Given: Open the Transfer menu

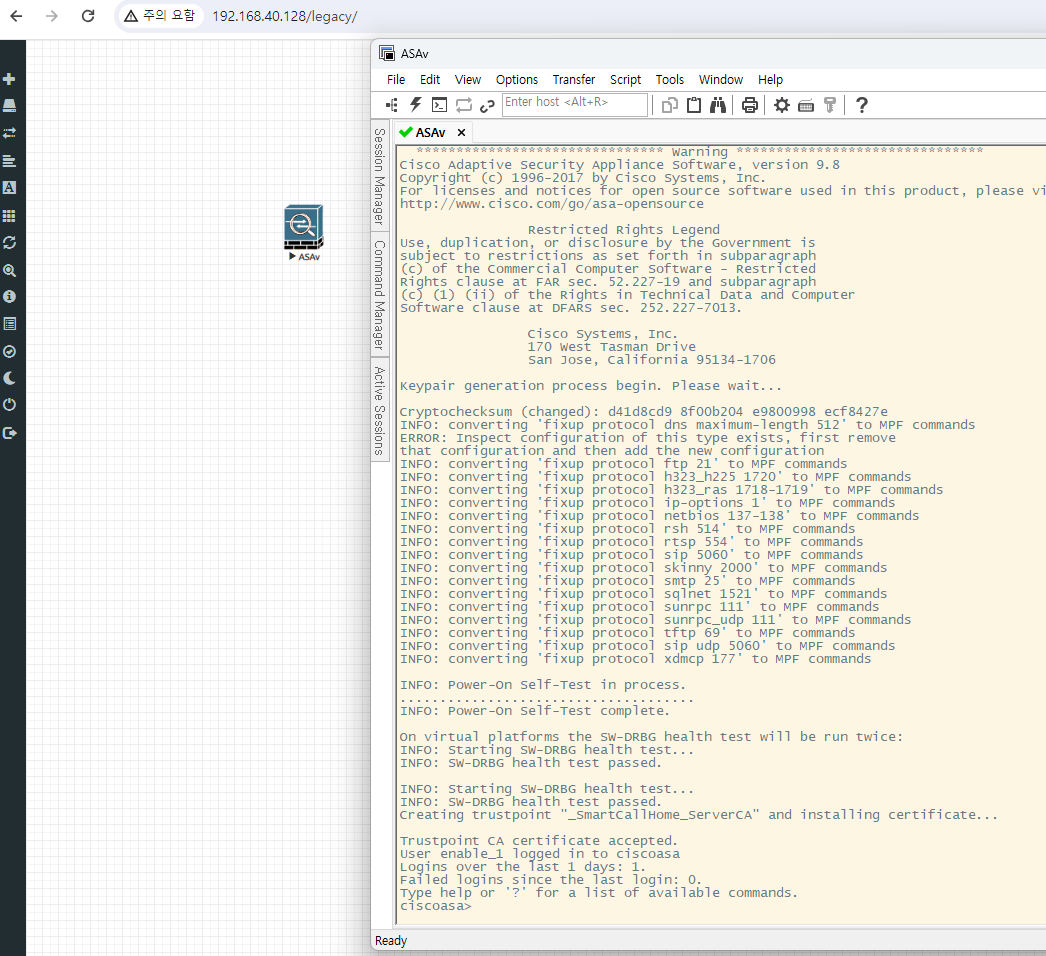Looking at the screenshot, I should pyautogui.click(x=574, y=79).
